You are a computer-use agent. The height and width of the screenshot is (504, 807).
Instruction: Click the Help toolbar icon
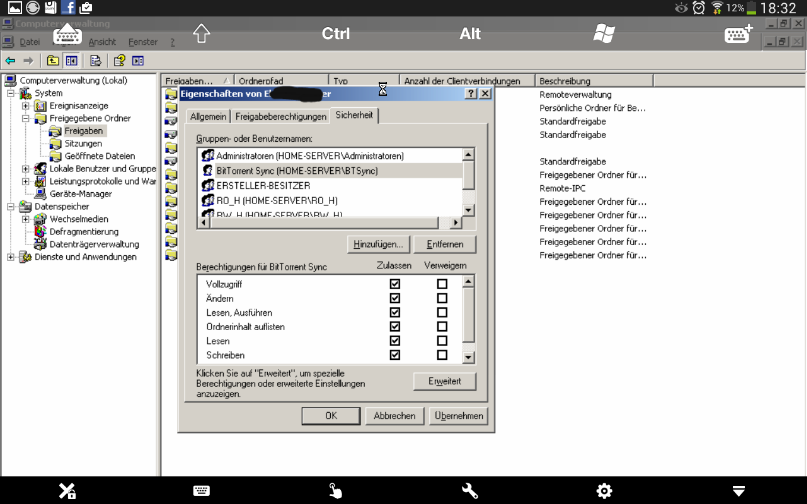point(119,61)
